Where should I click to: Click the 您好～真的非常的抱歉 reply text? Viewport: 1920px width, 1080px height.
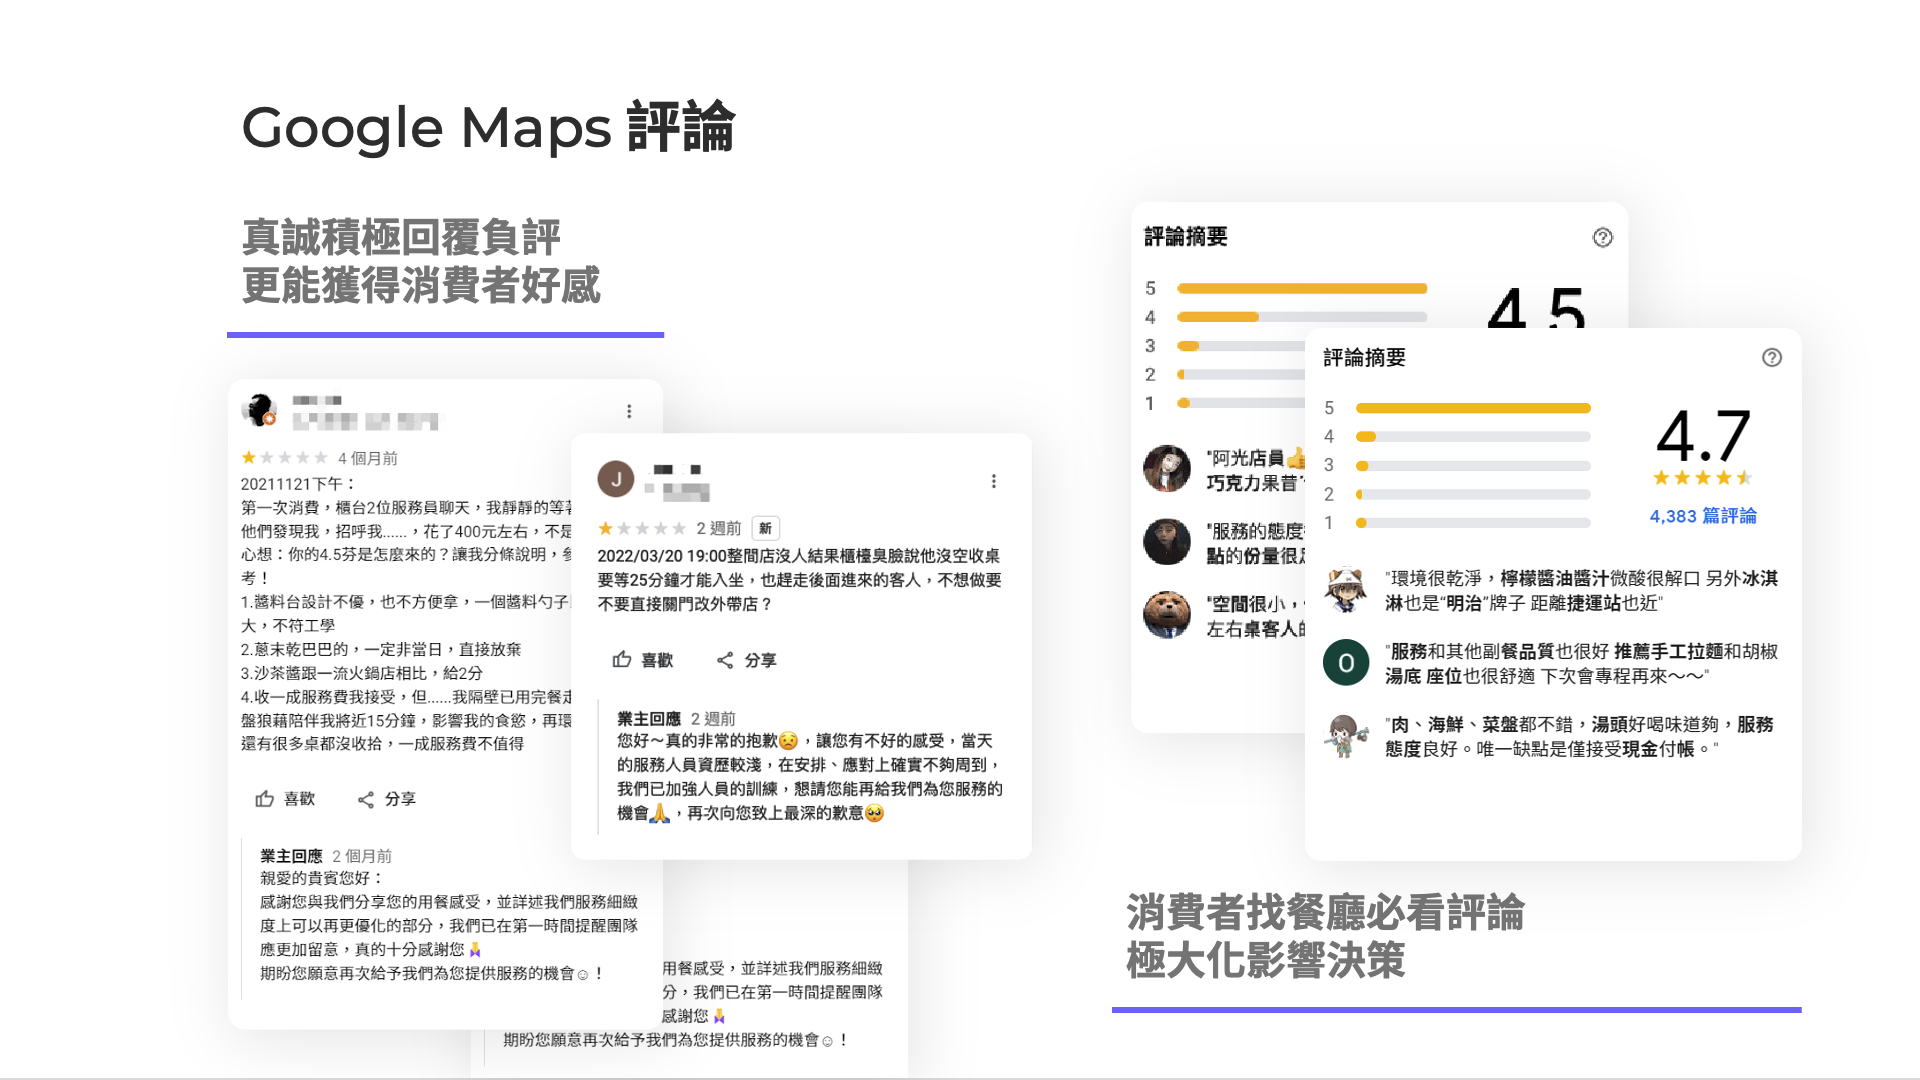(x=809, y=777)
